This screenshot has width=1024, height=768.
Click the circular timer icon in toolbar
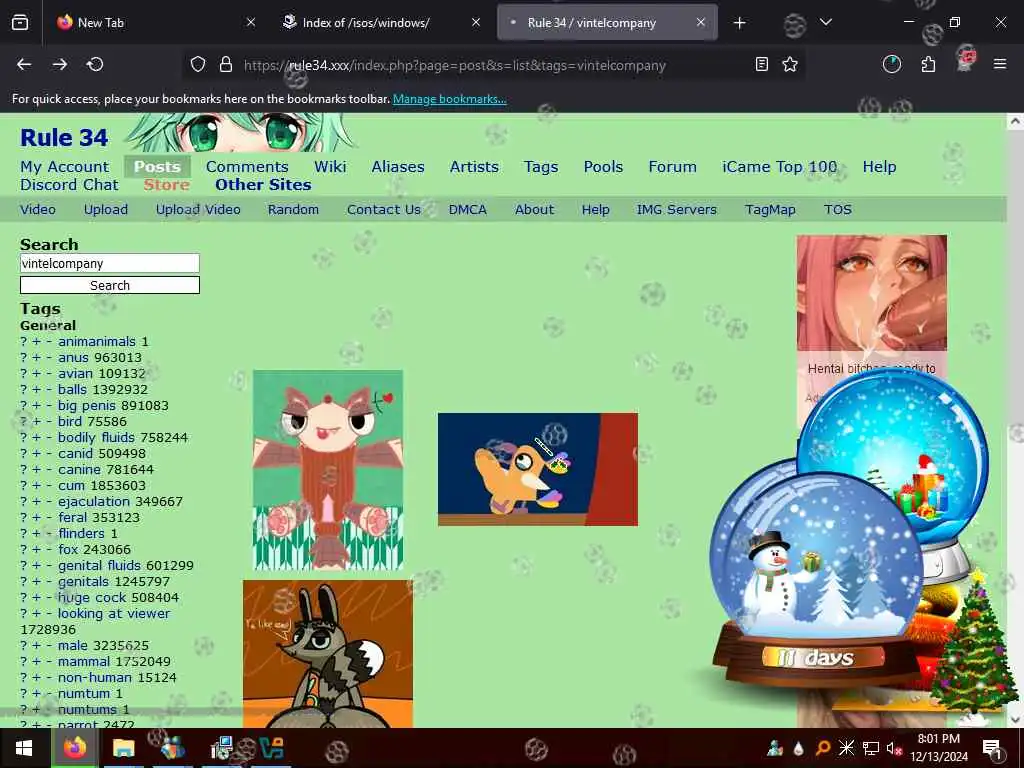coord(891,64)
